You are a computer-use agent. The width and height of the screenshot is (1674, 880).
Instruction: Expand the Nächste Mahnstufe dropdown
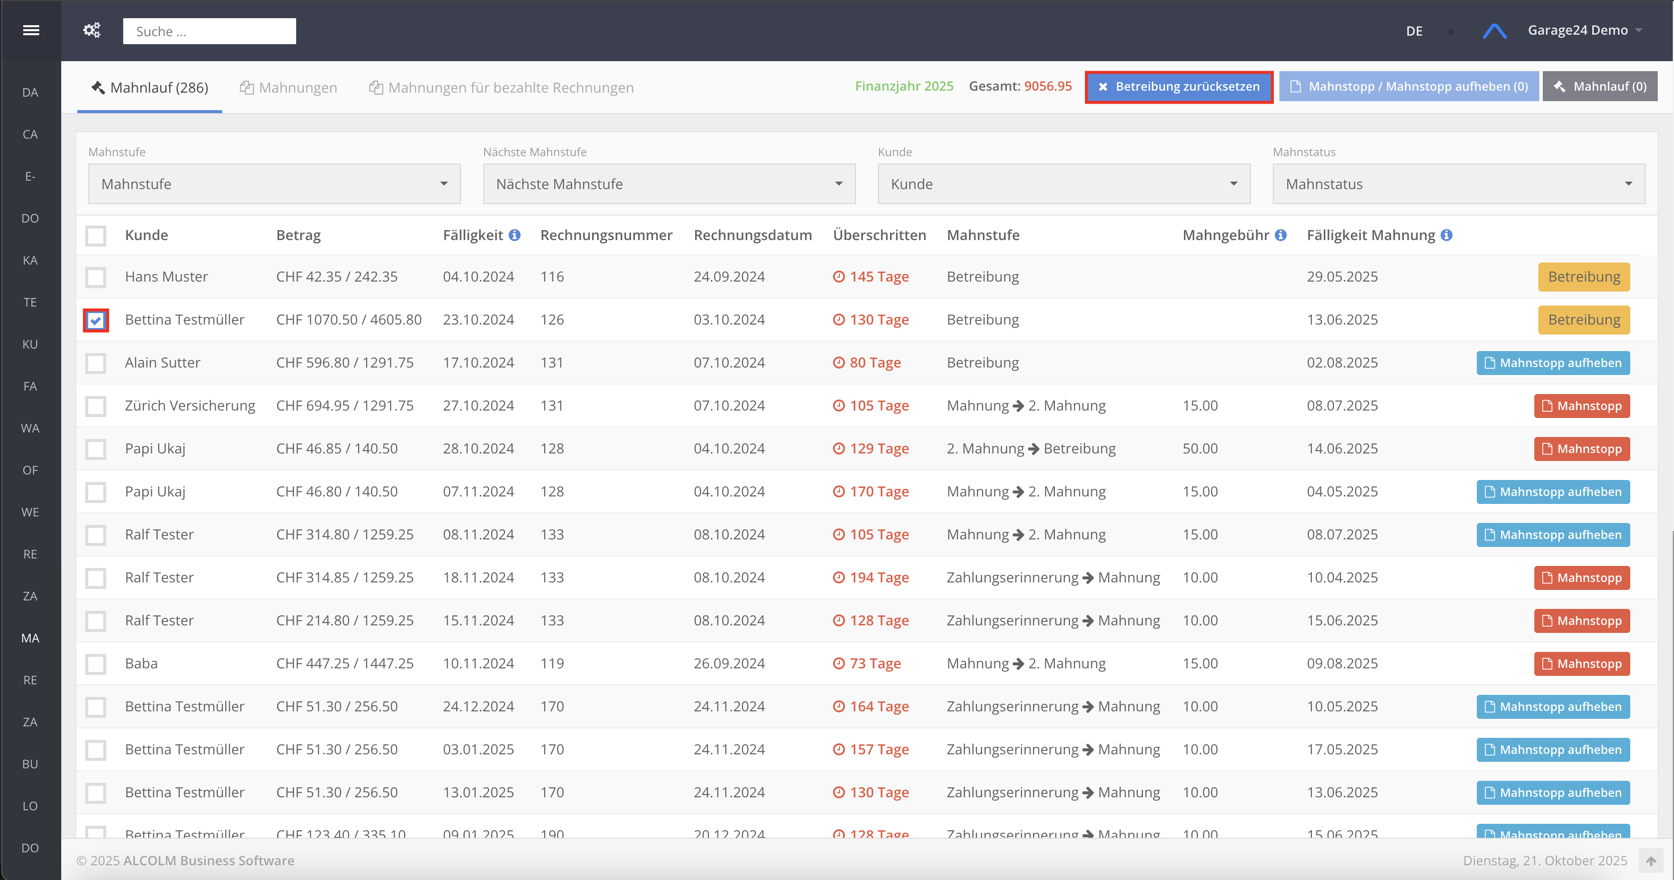[669, 184]
